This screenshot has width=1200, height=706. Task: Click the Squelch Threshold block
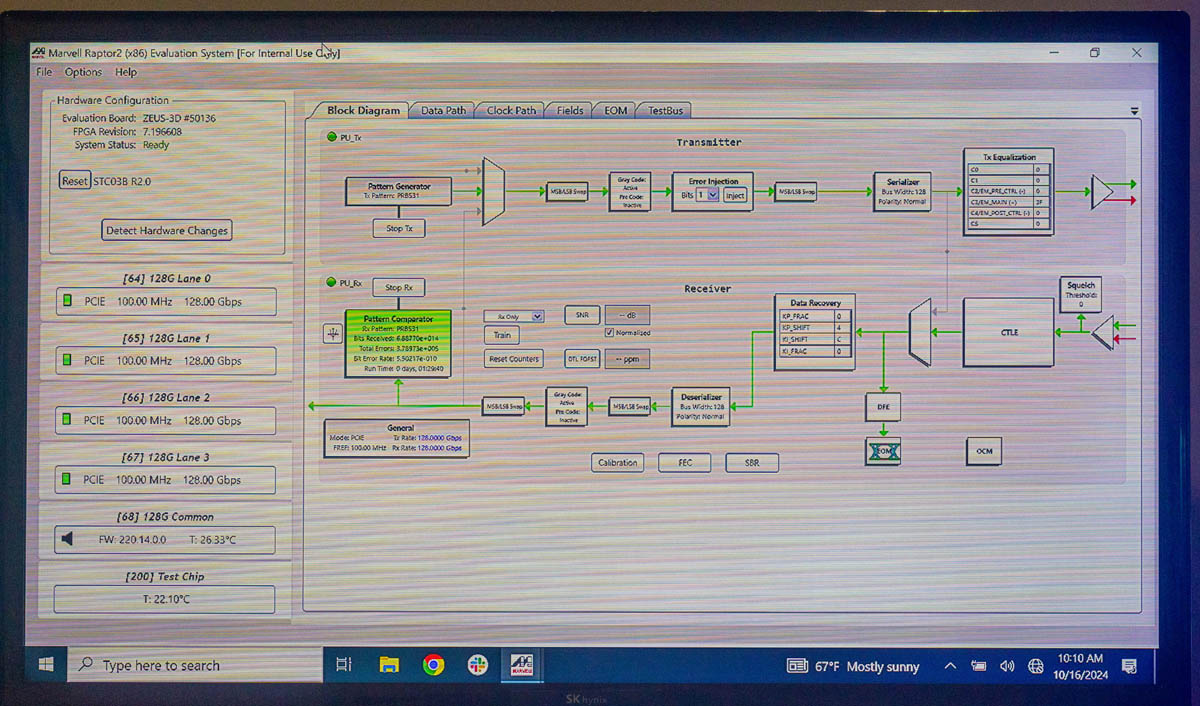pyautogui.click(x=1080, y=294)
